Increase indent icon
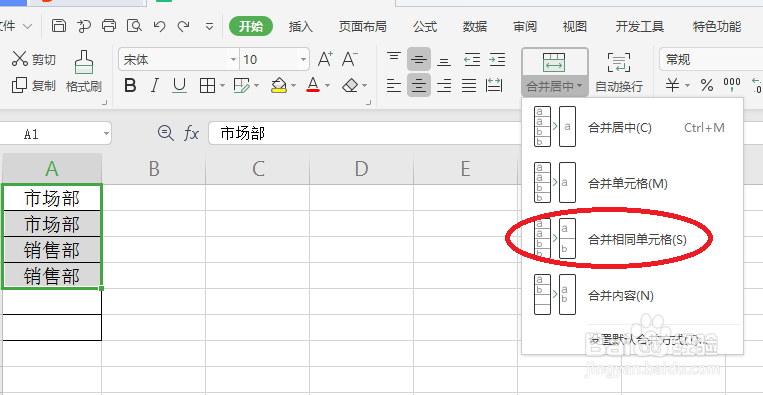 497,59
